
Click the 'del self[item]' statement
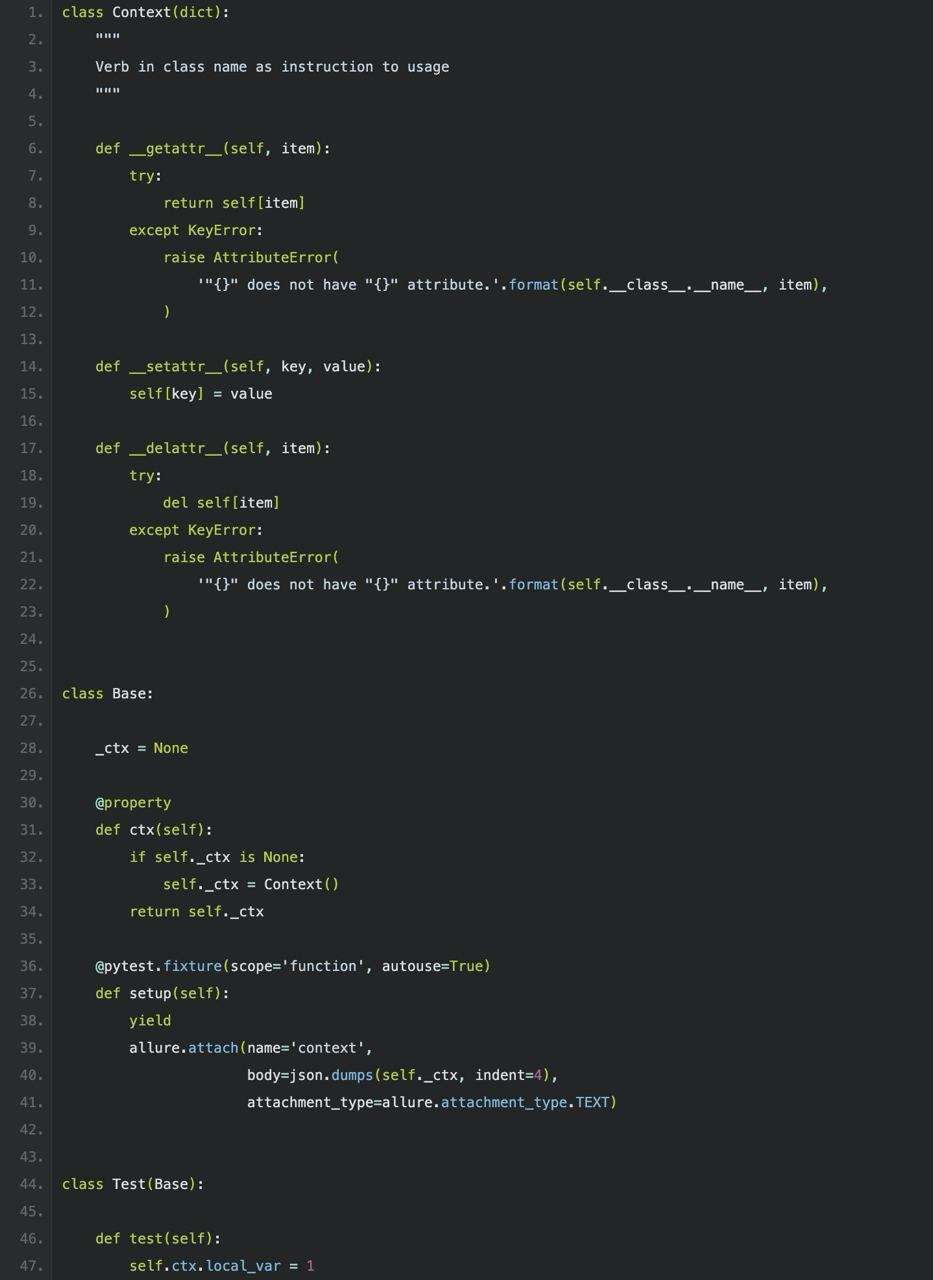click(221, 503)
